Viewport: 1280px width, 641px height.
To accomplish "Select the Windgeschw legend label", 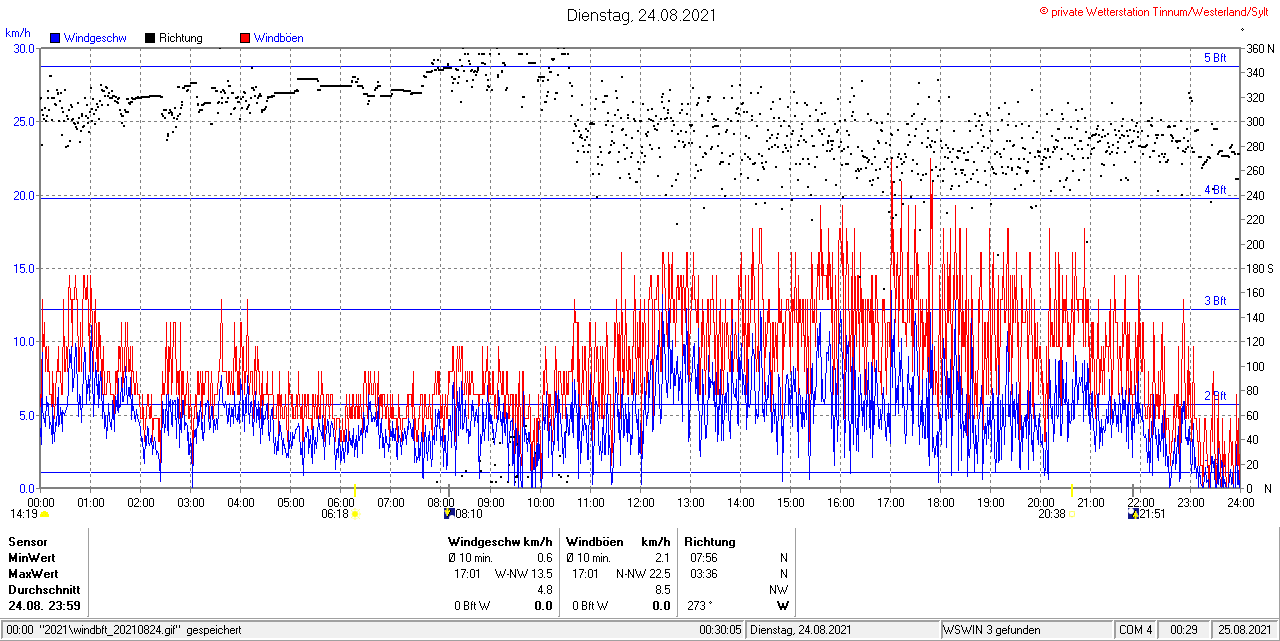I will click(x=94, y=38).
